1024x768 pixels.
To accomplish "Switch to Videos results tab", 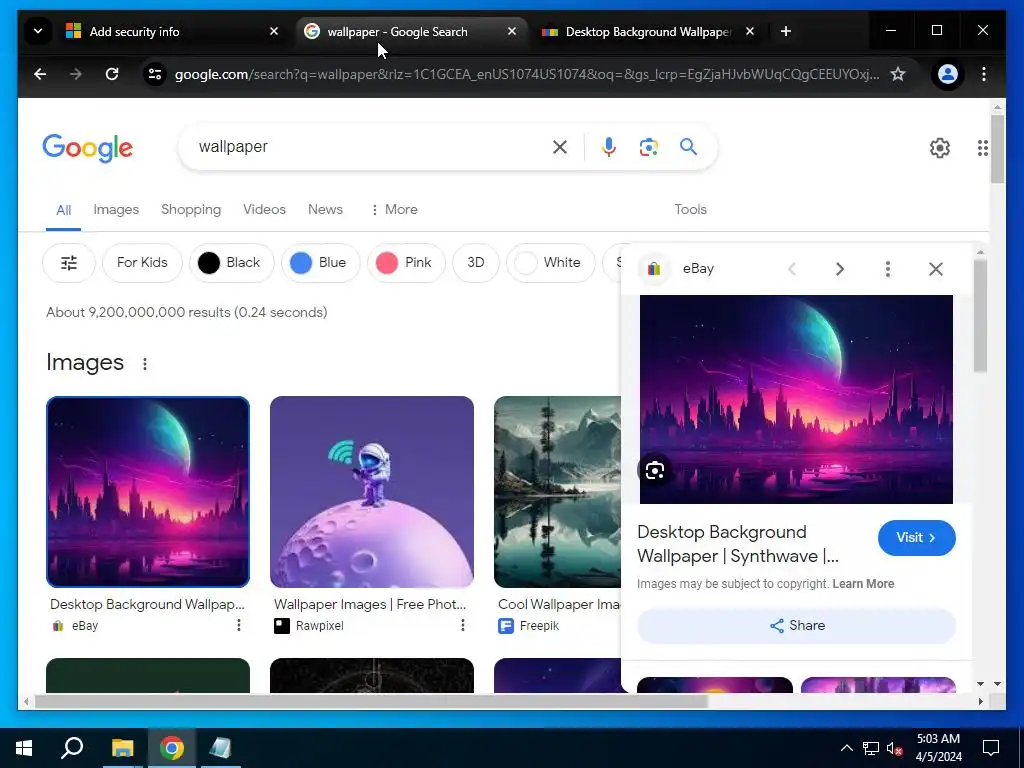I will (x=264, y=210).
